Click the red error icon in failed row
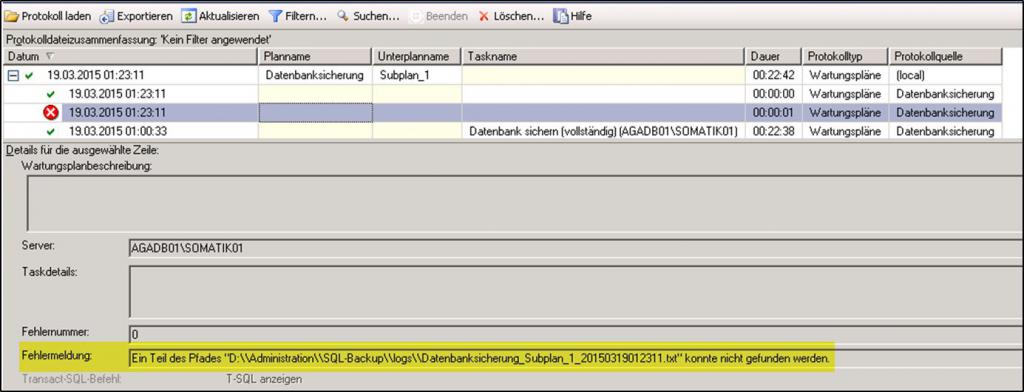The height and width of the screenshot is (392, 1024). [x=50, y=113]
